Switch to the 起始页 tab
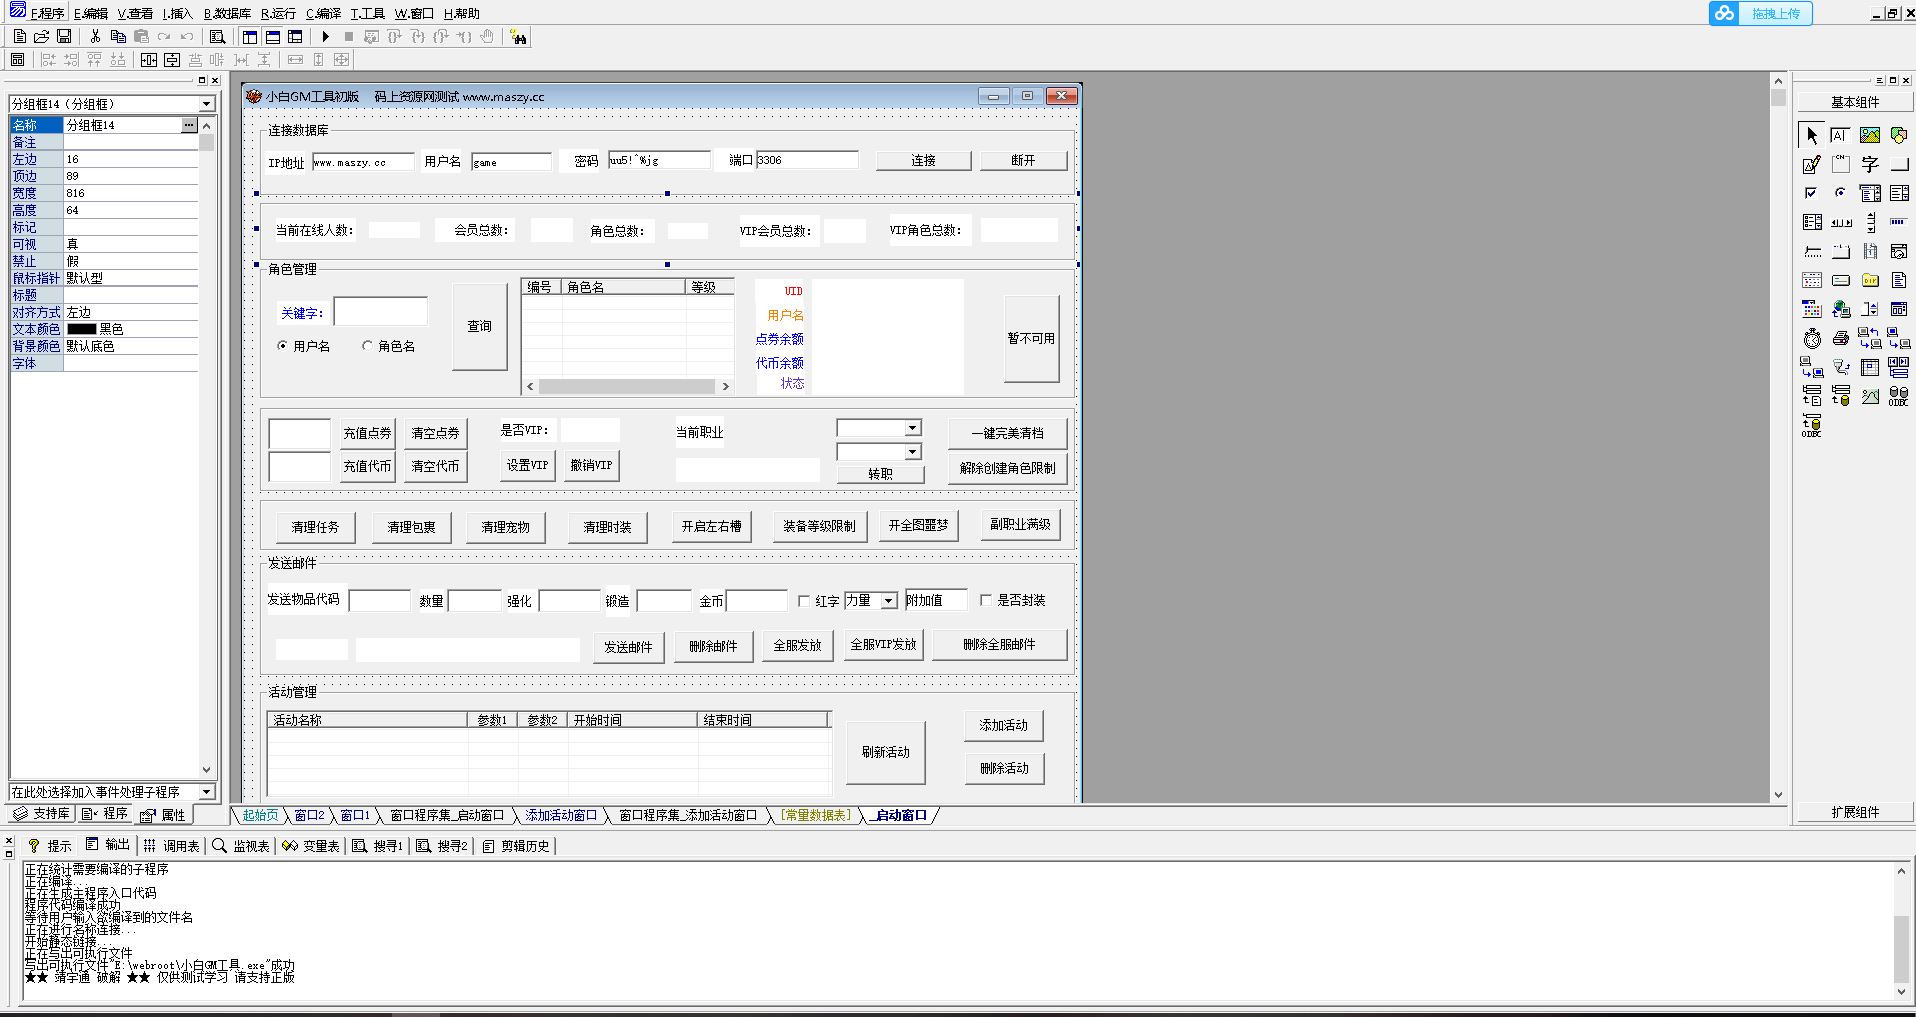 [x=260, y=815]
